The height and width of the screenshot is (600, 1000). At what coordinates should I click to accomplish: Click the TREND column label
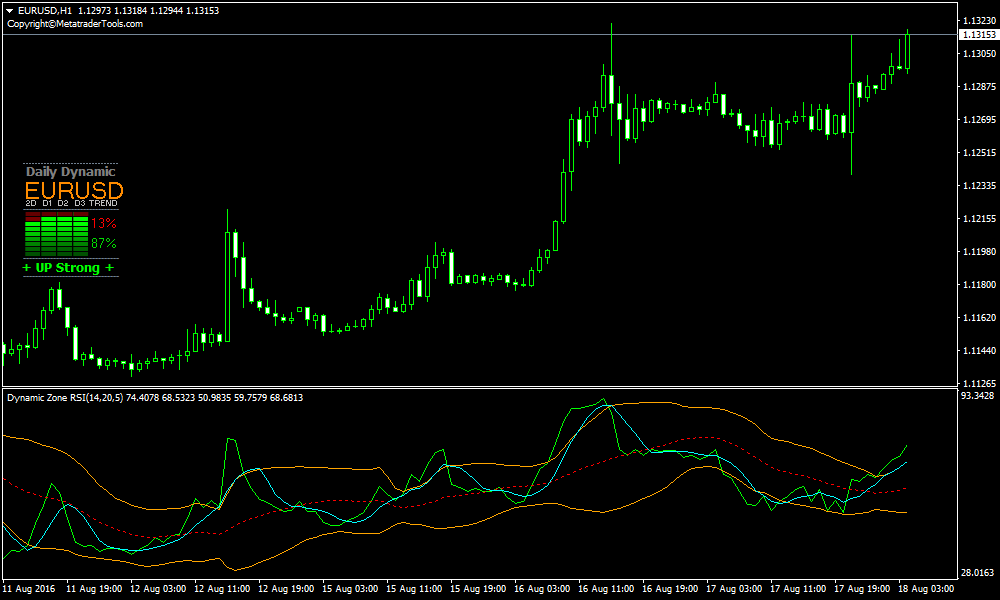point(103,204)
